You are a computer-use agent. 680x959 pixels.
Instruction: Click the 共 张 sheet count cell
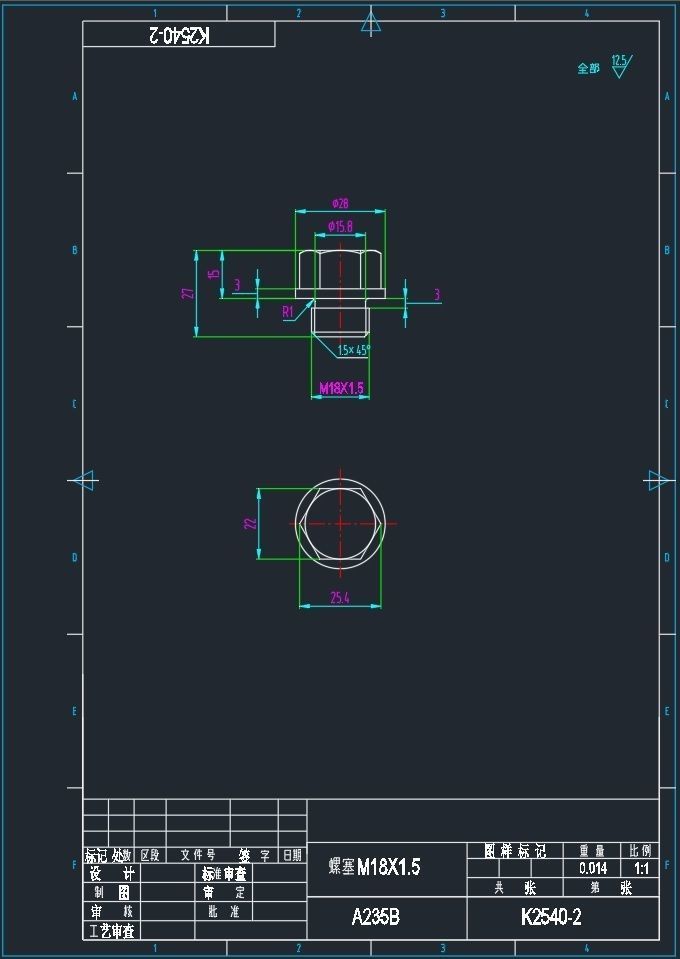(x=515, y=888)
